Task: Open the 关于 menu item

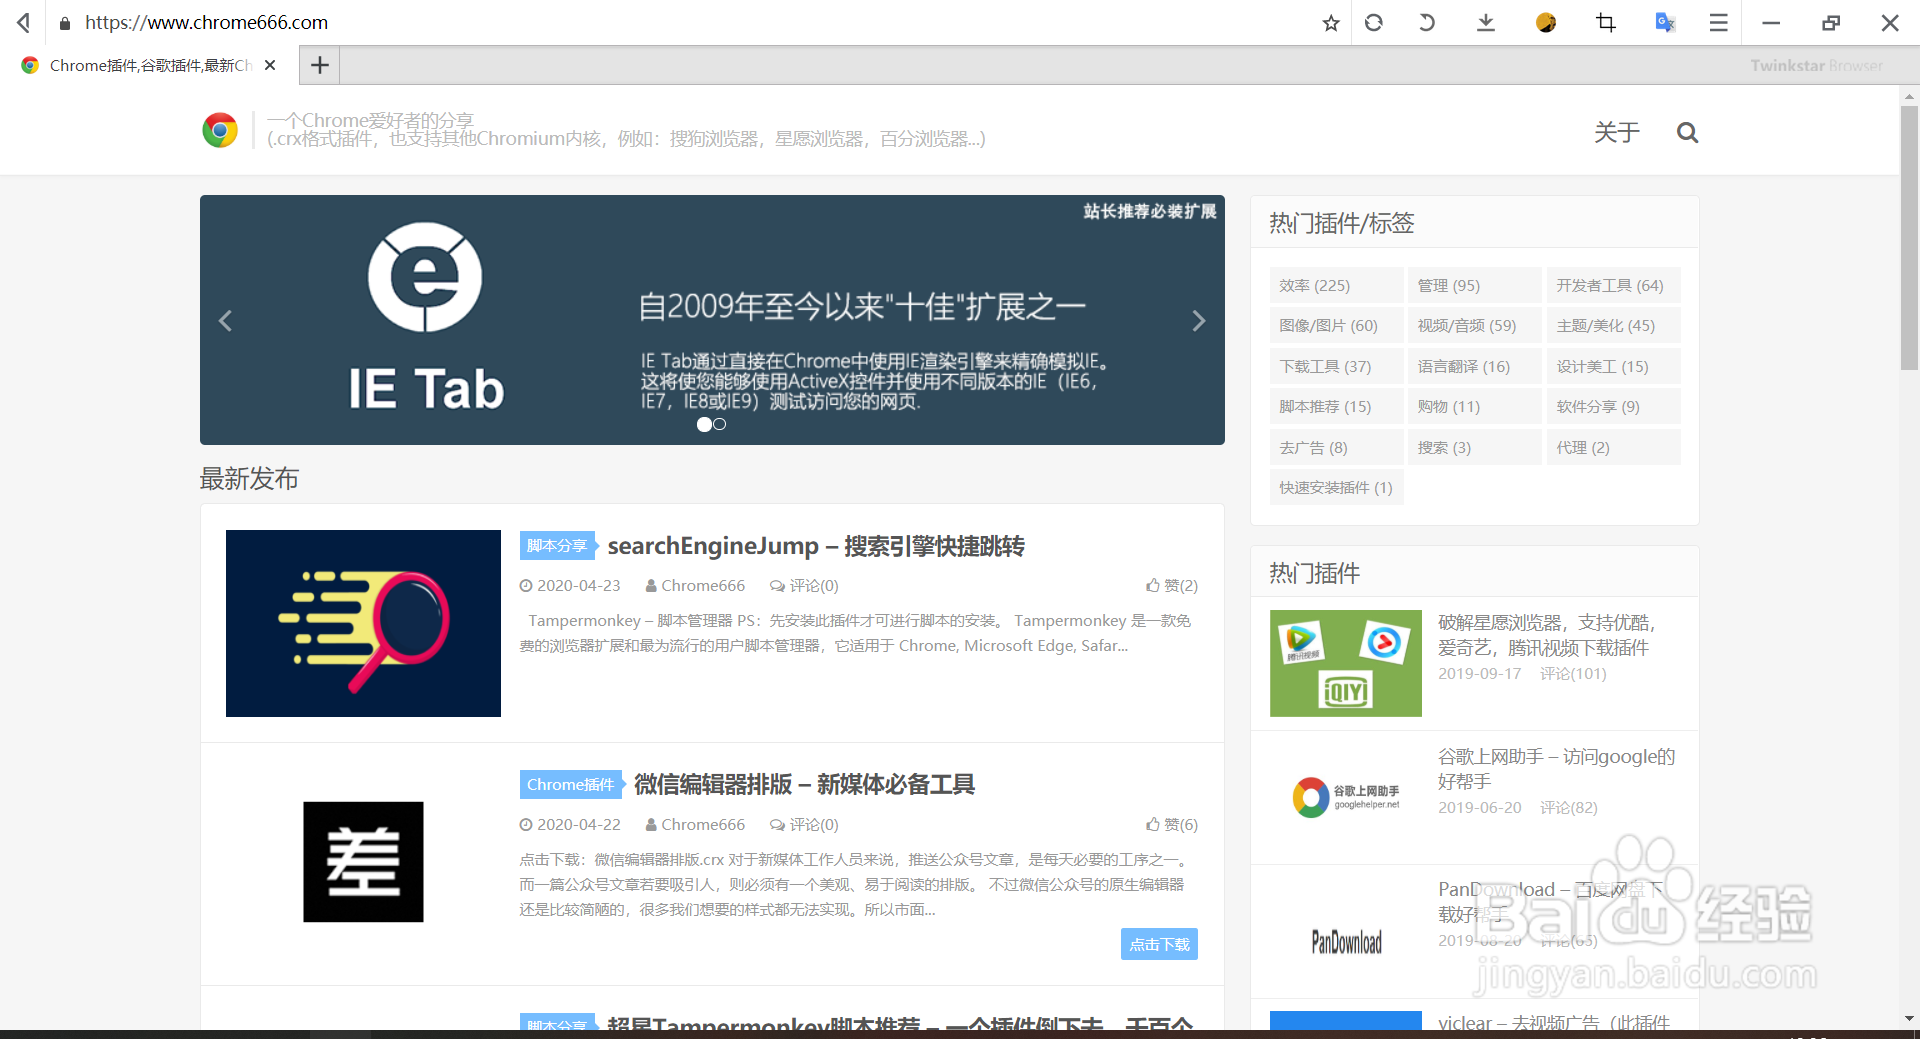Action: 1617,132
